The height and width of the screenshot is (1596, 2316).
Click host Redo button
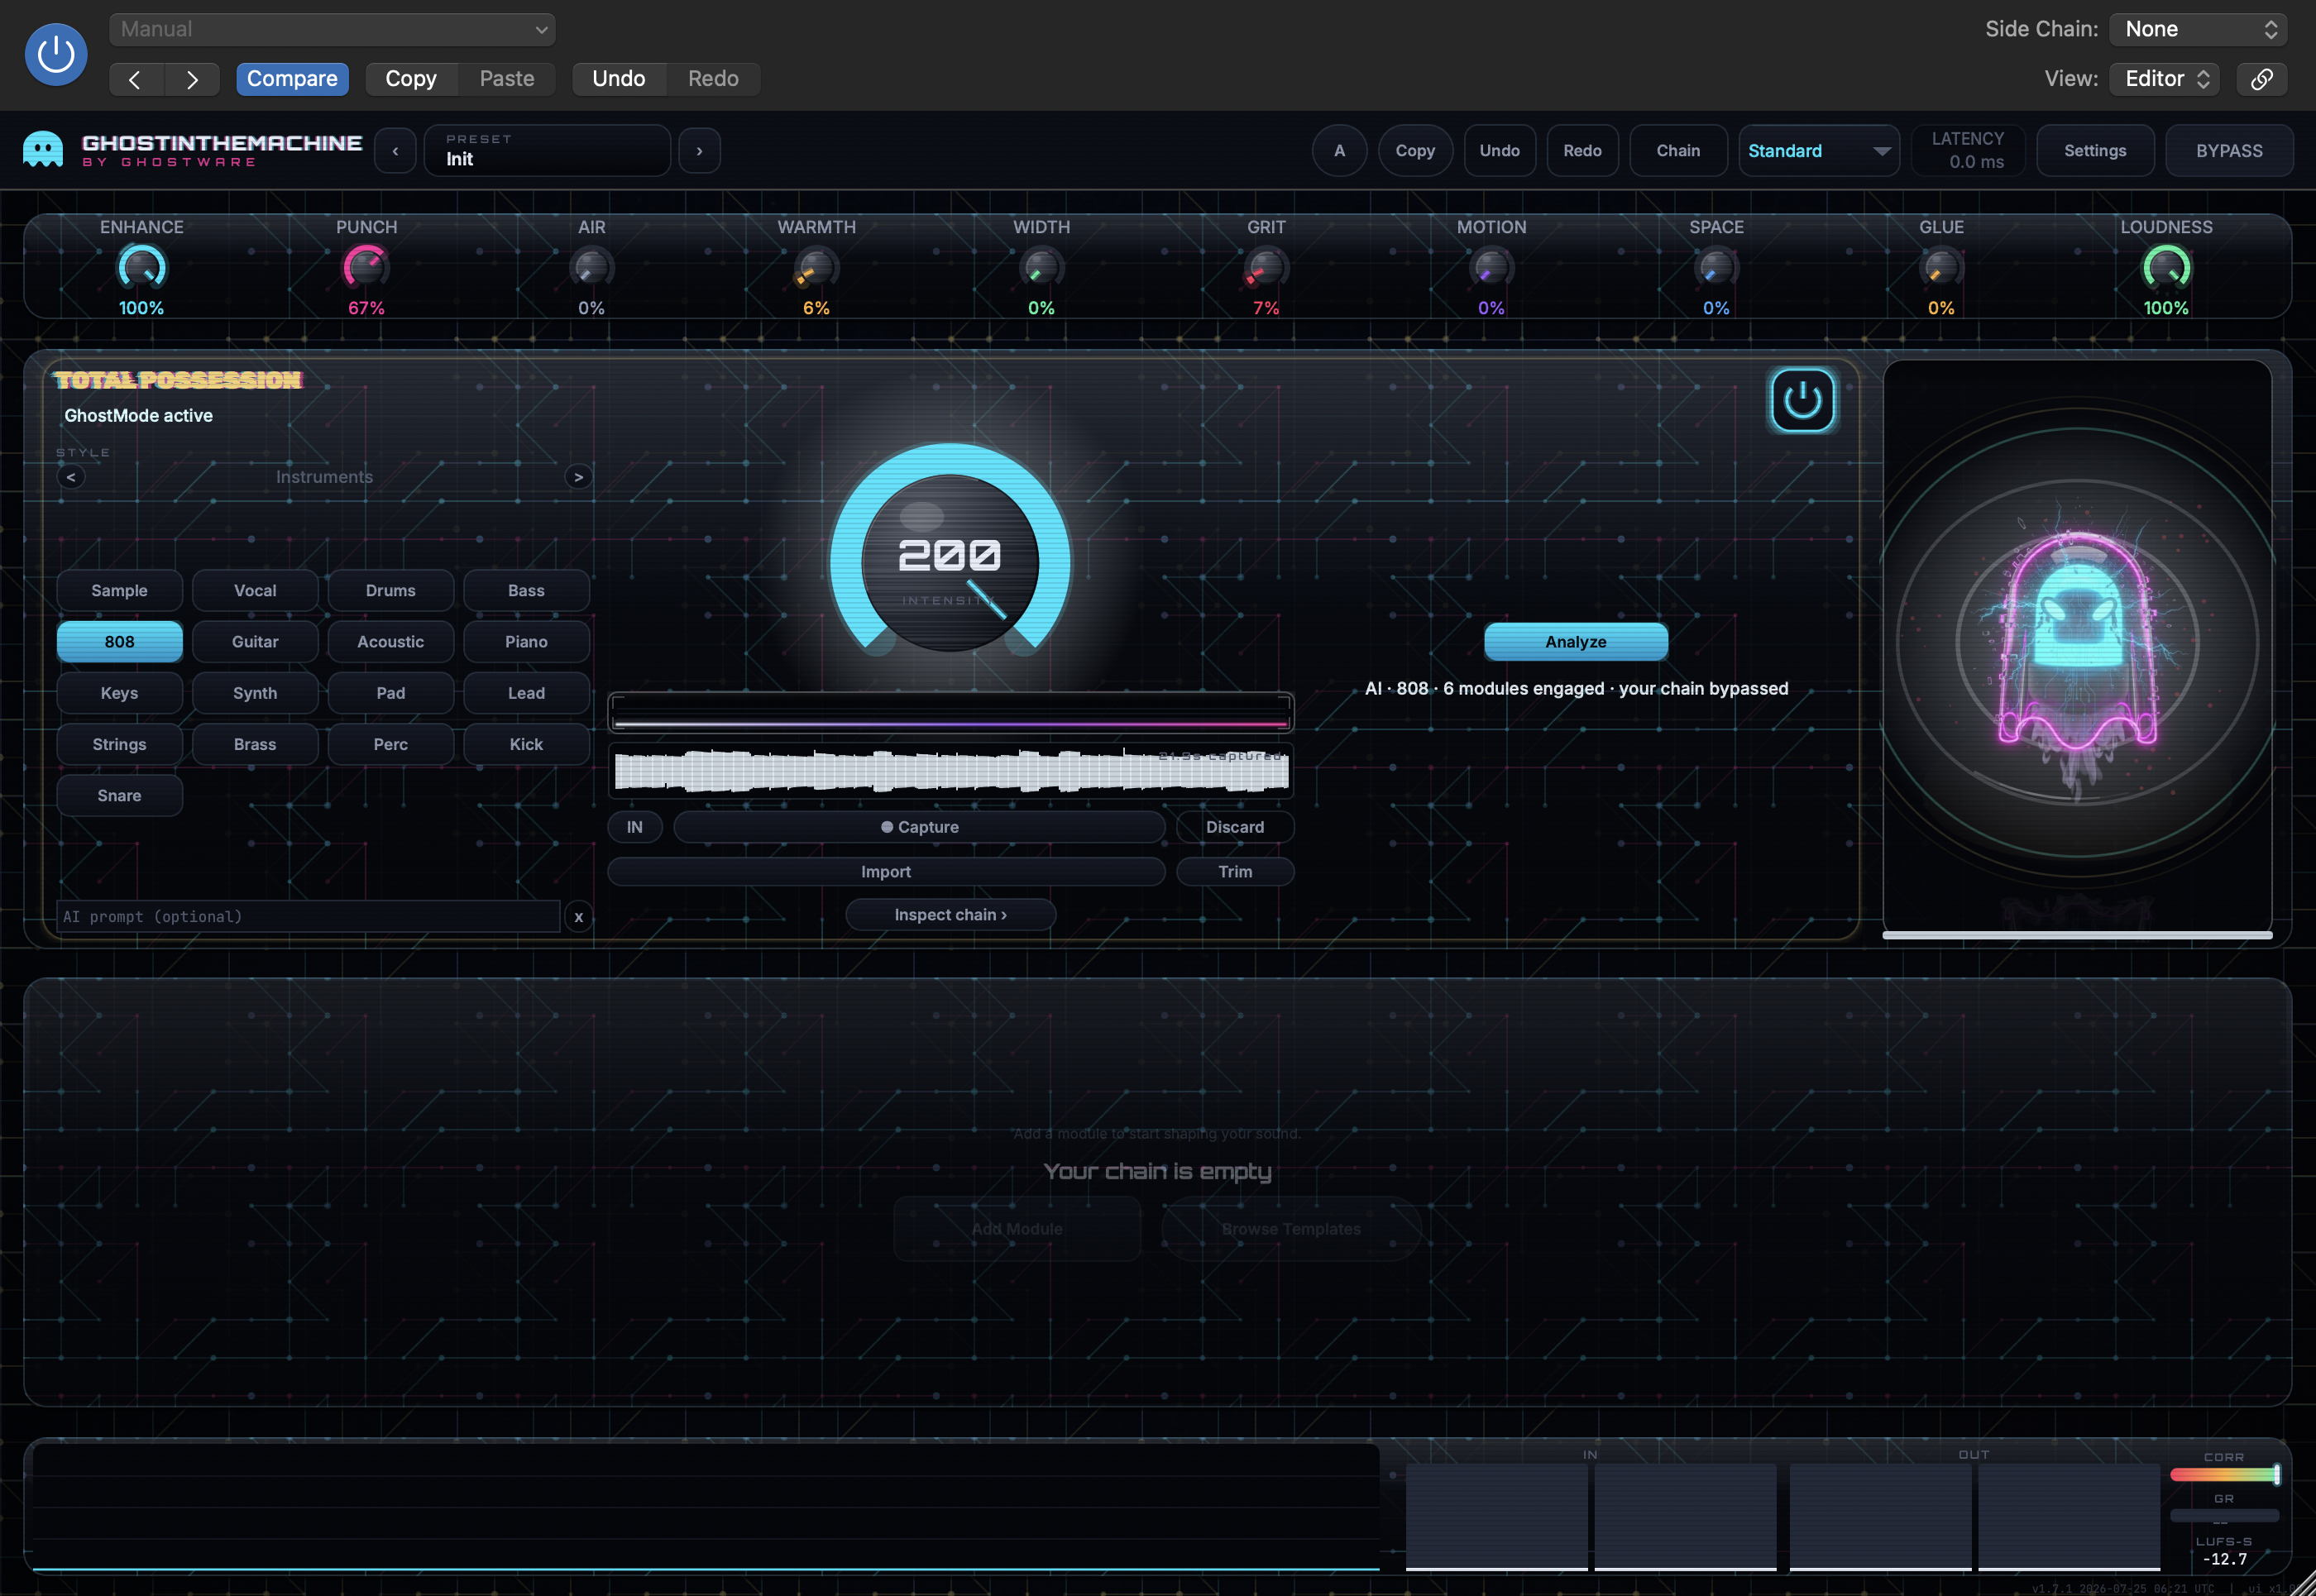[713, 79]
